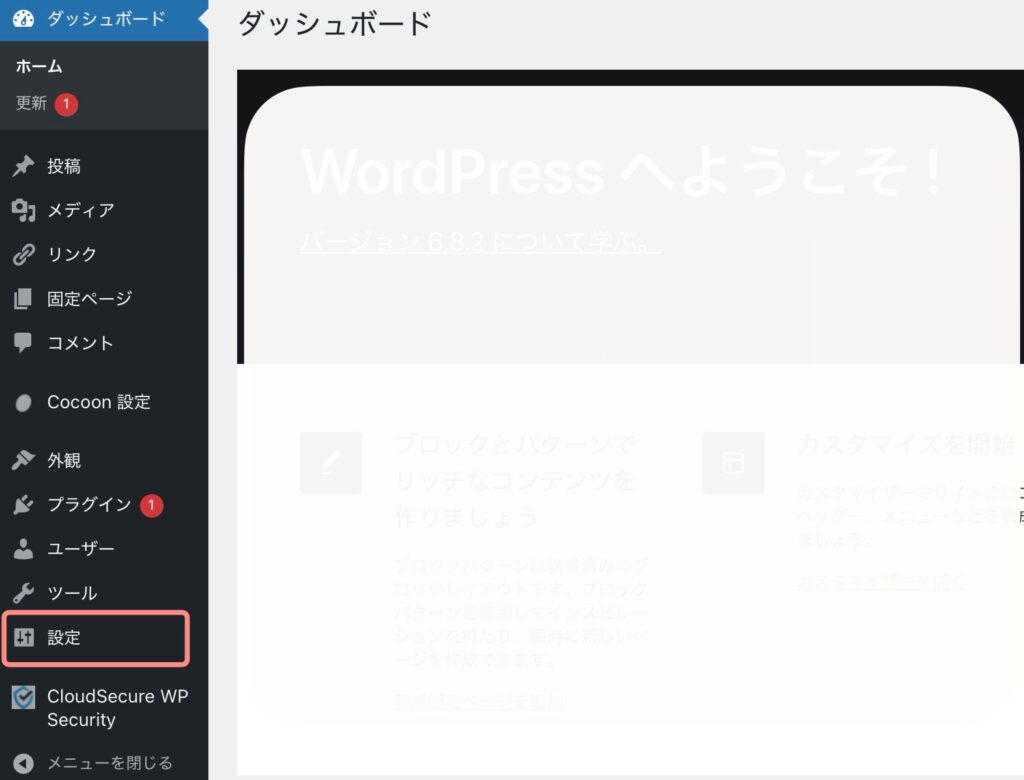This screenshot has height=780, width=1024.
Task: Click the ダッシュボード page heading
Action: 334,24
